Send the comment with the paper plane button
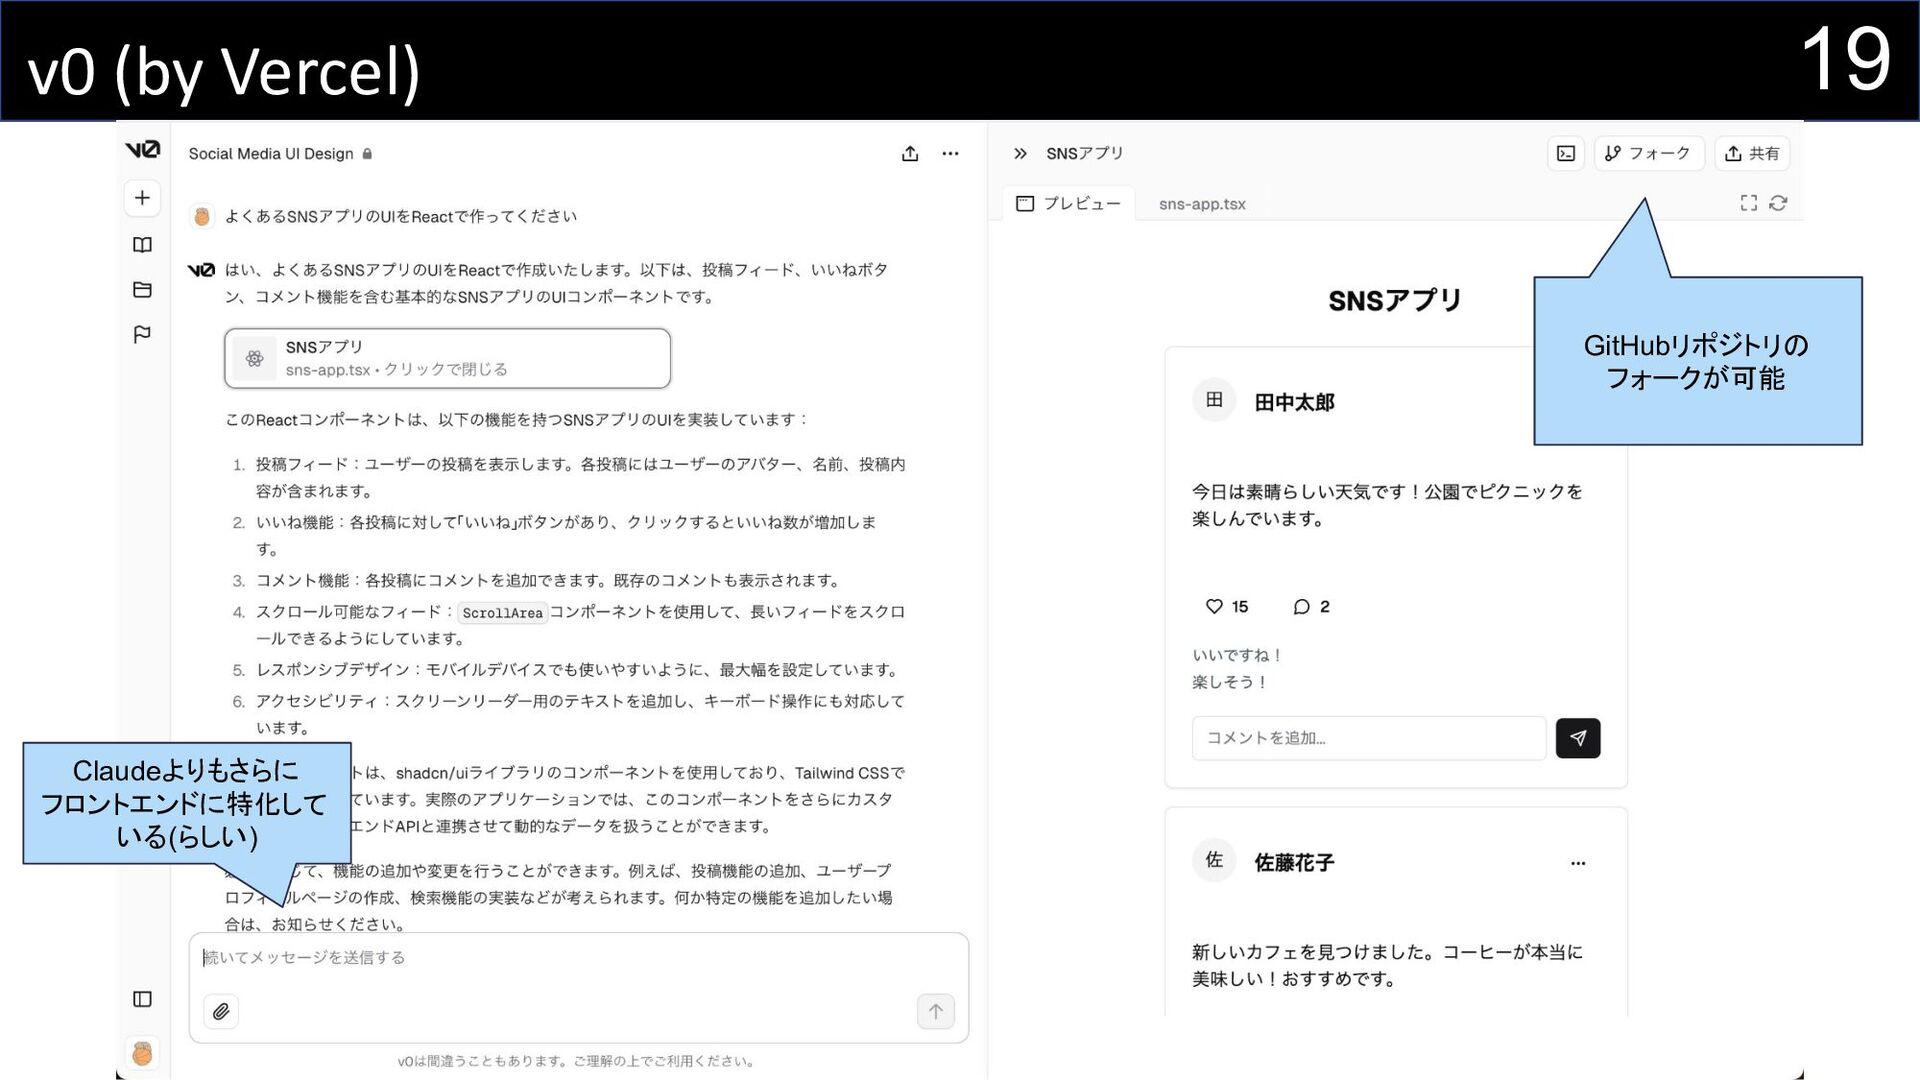Viewport: 1920px width, 1080px height. click(x=1578, y=738)
